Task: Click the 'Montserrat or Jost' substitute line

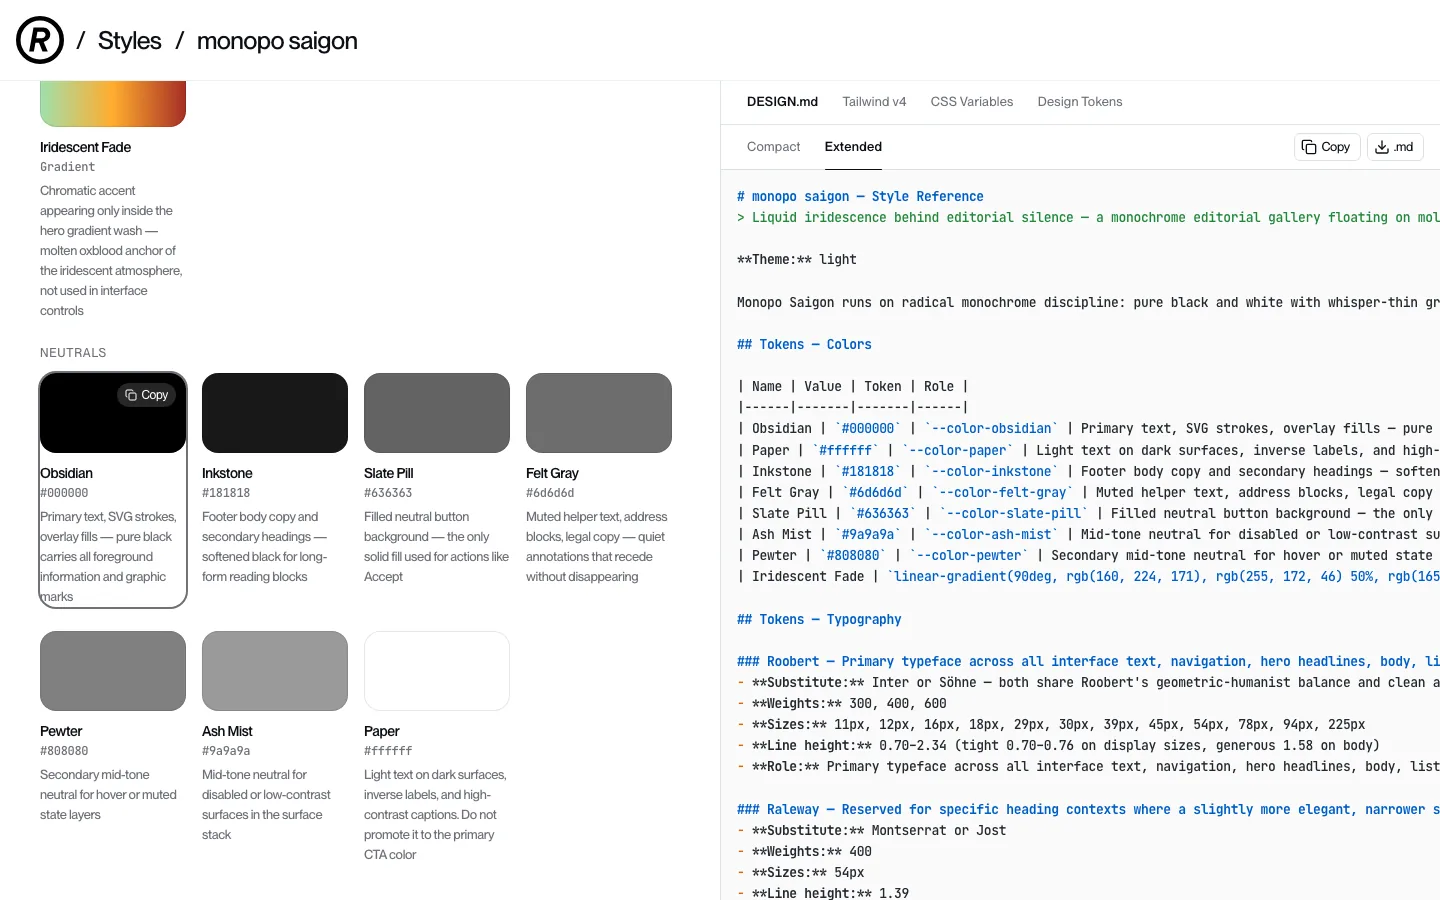Action: (x=871, y=831)
